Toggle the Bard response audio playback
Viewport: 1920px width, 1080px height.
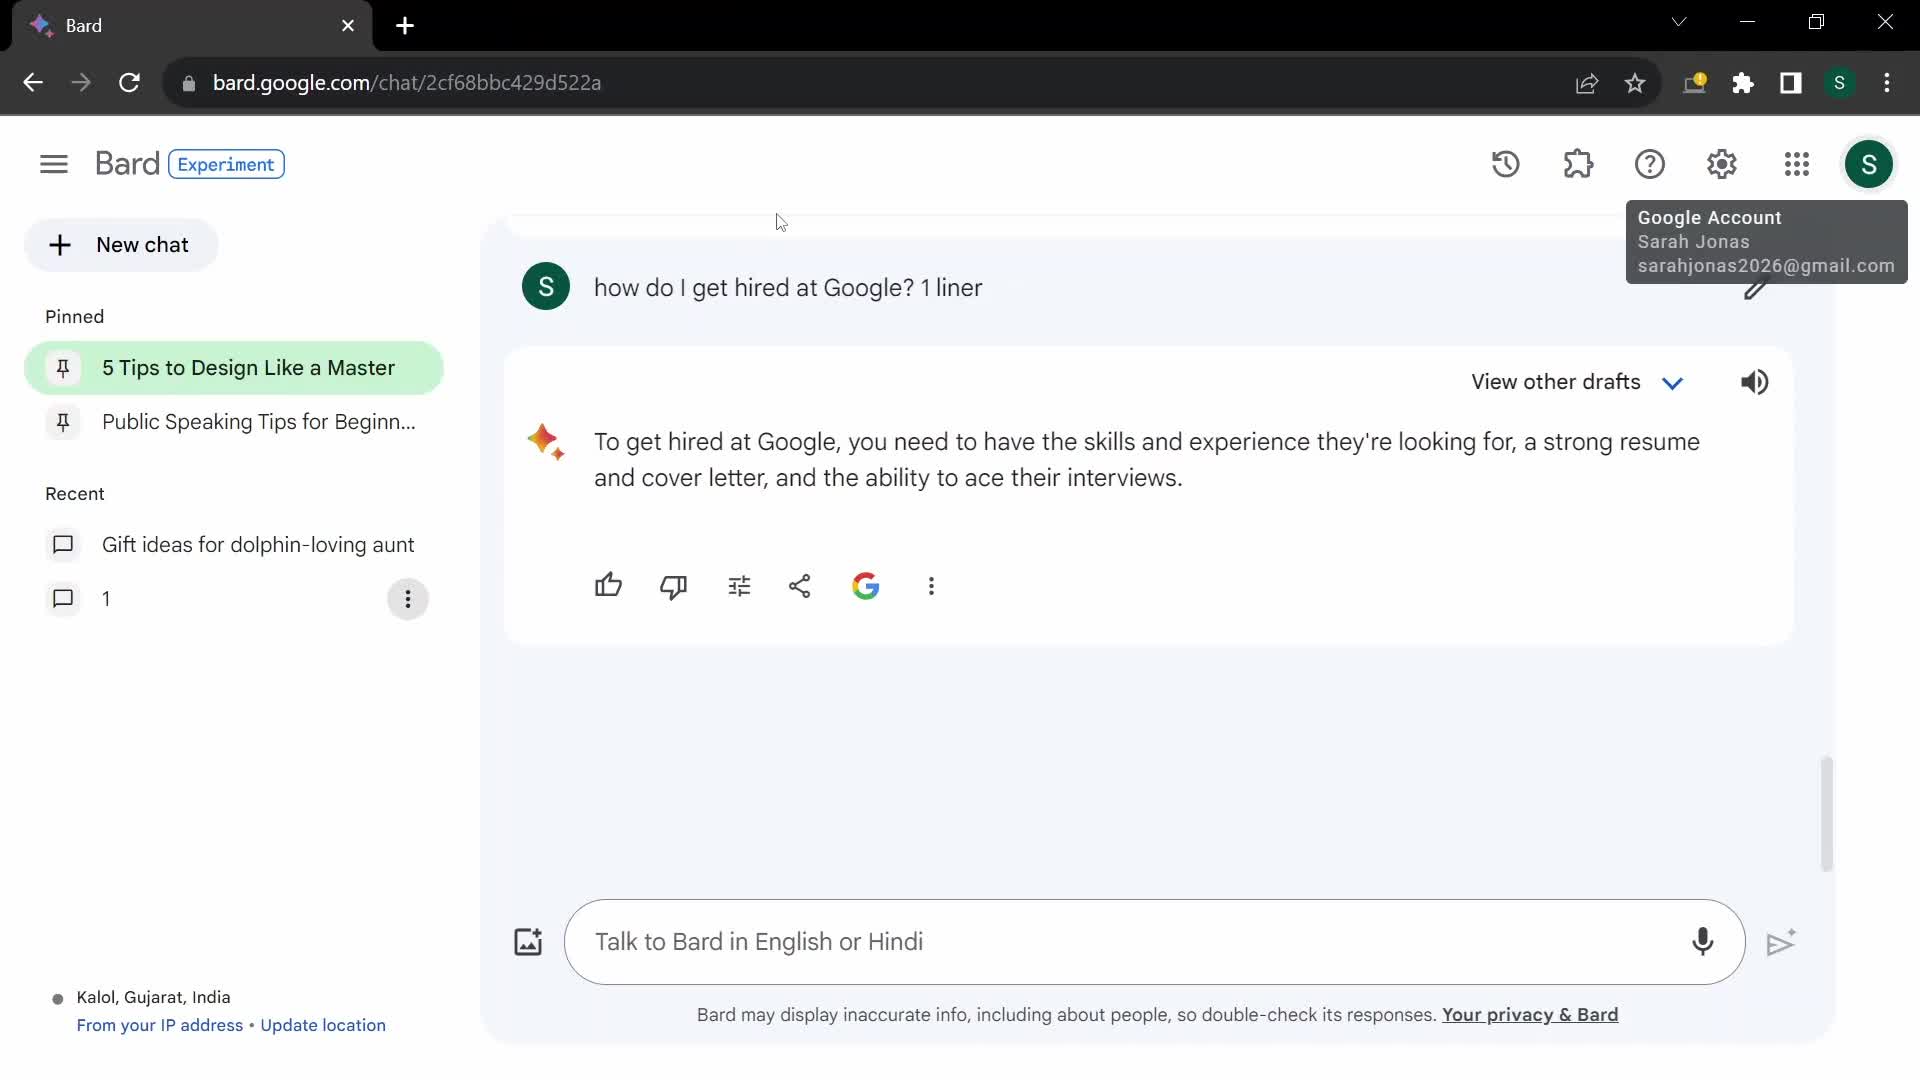click(x=1756, y=381)
